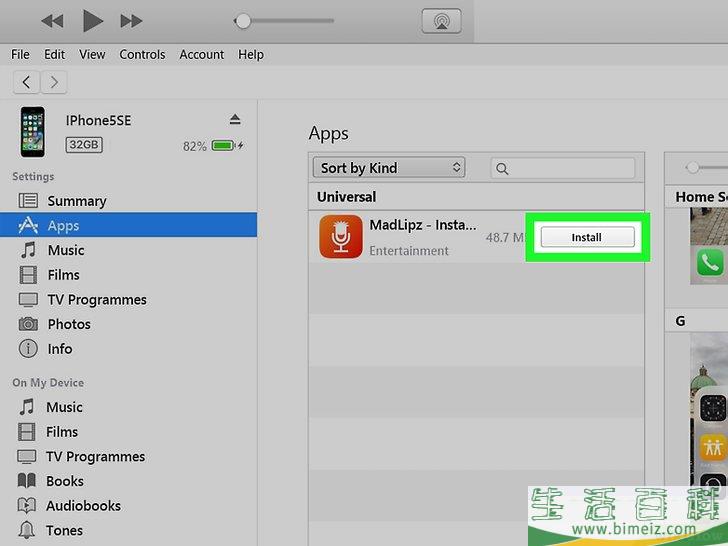The width and height of the screenshot is (728, 546).
Task: Click the search magnifier icon
Action: 502,169
